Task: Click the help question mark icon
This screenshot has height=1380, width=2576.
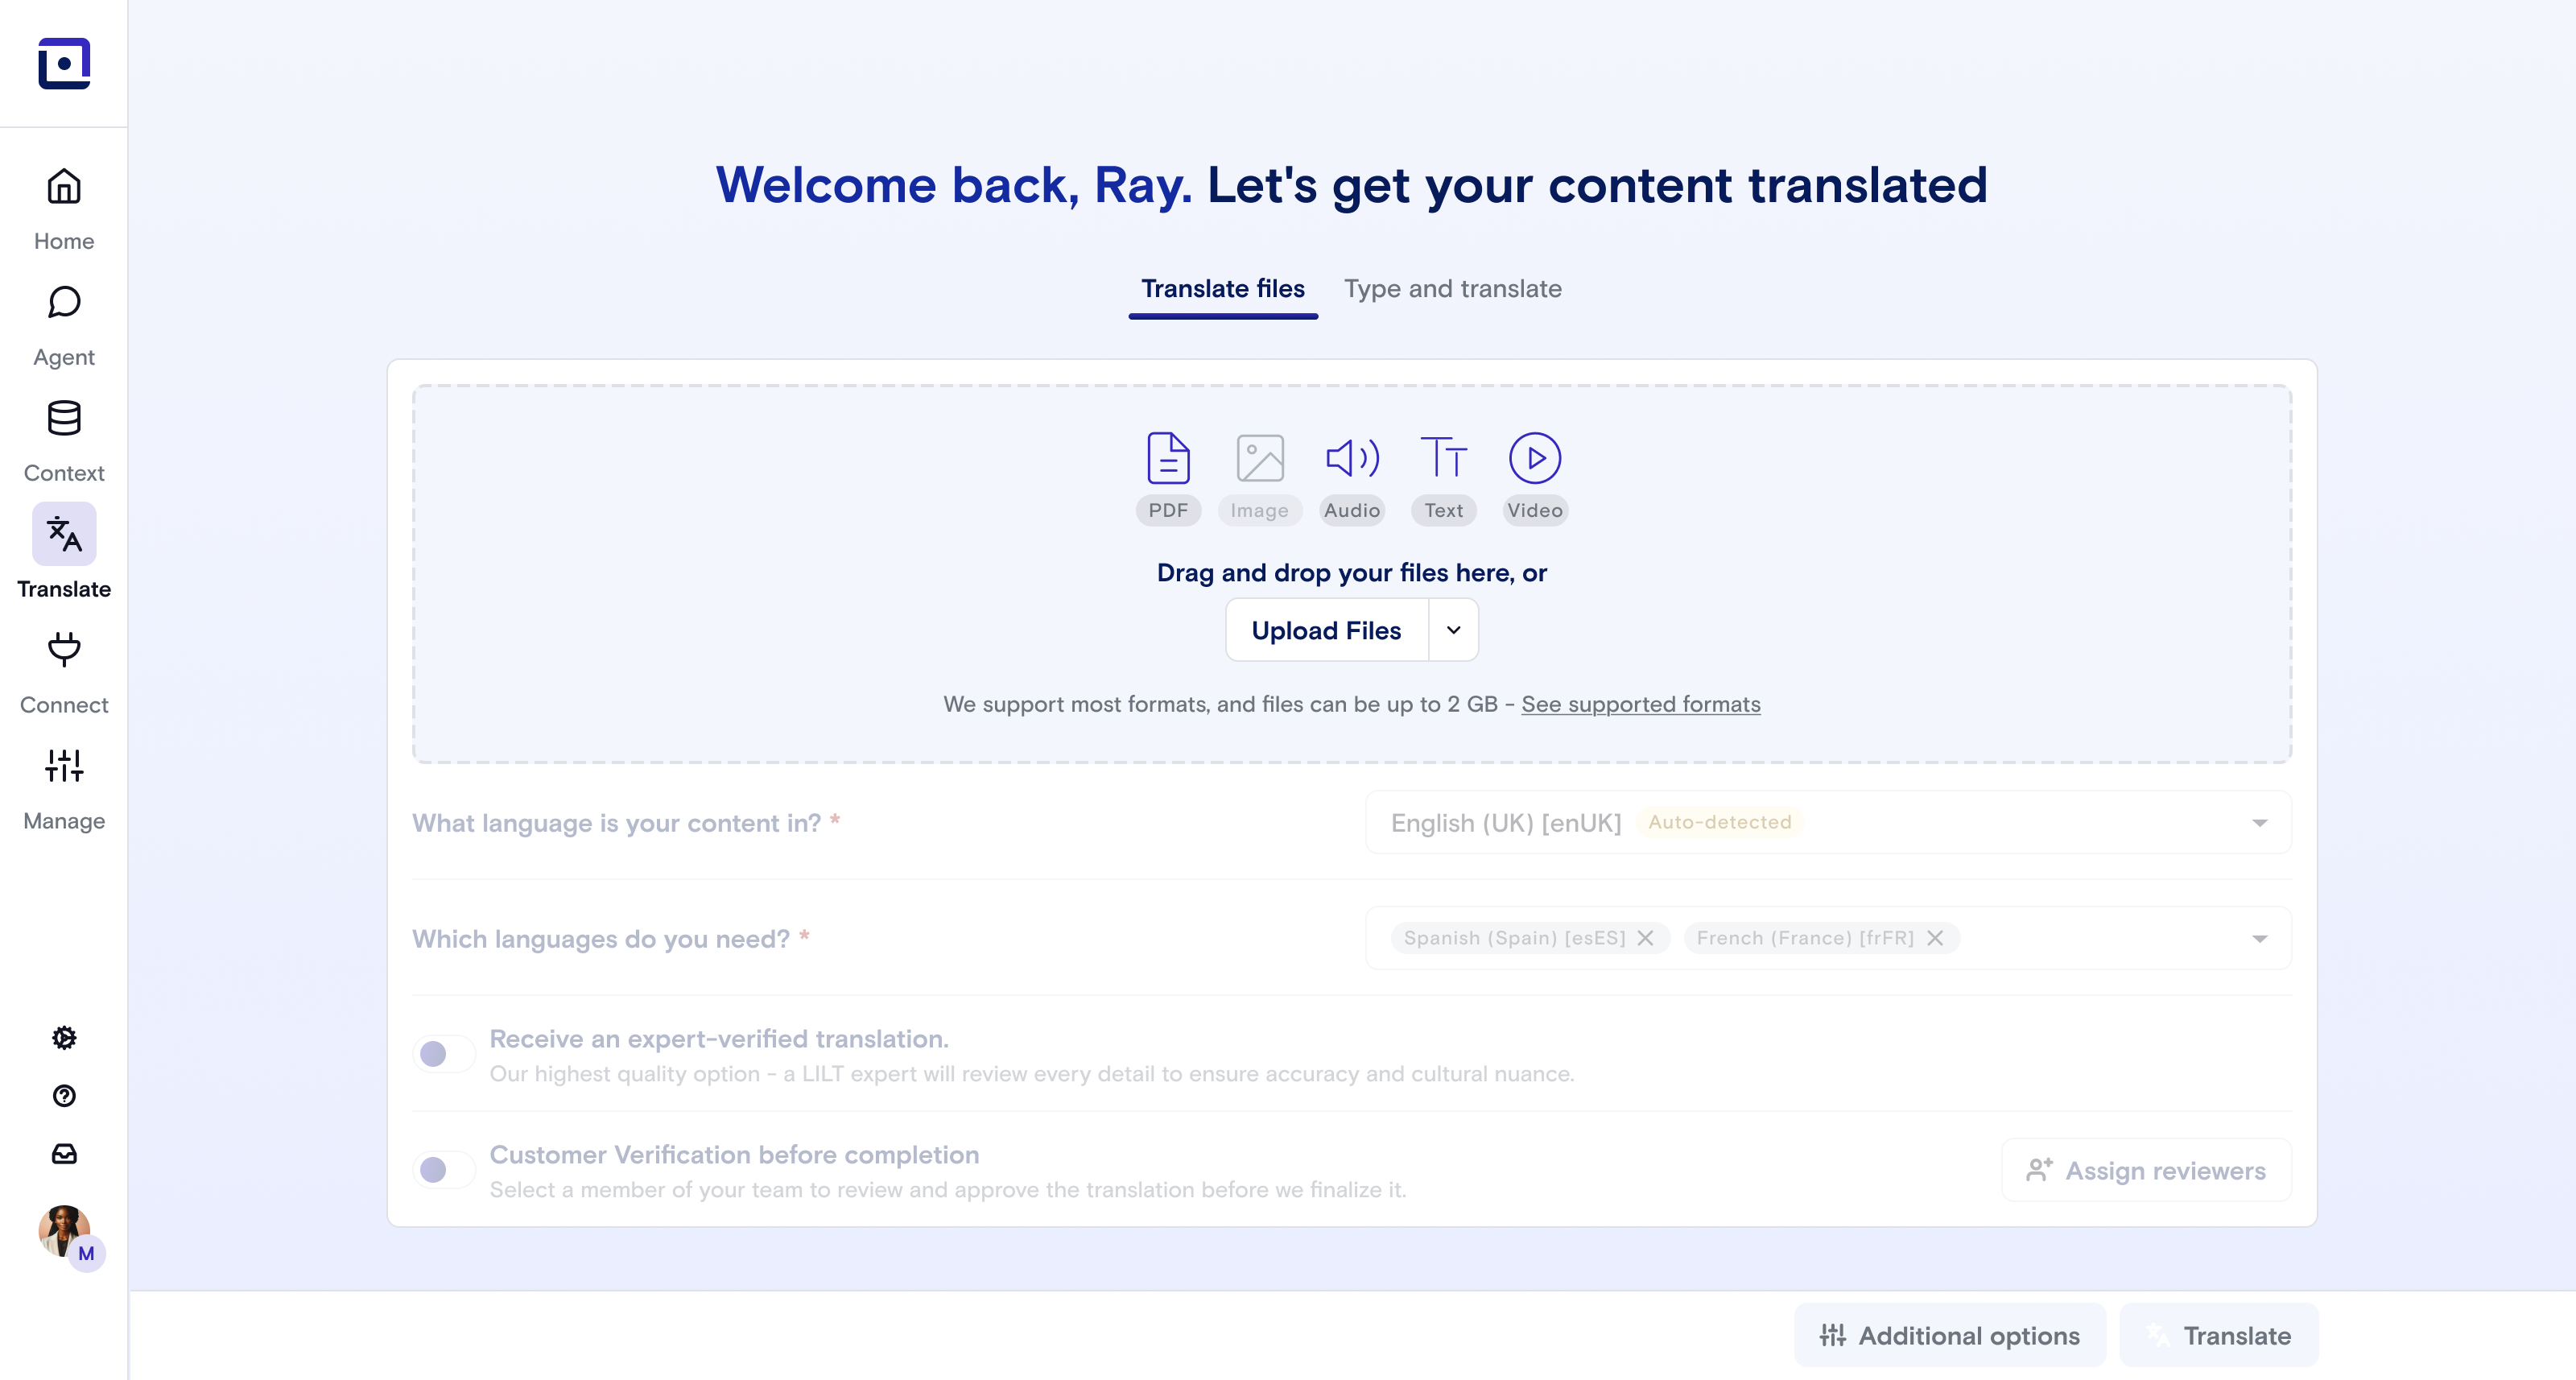Action: tap(64, 1096)
